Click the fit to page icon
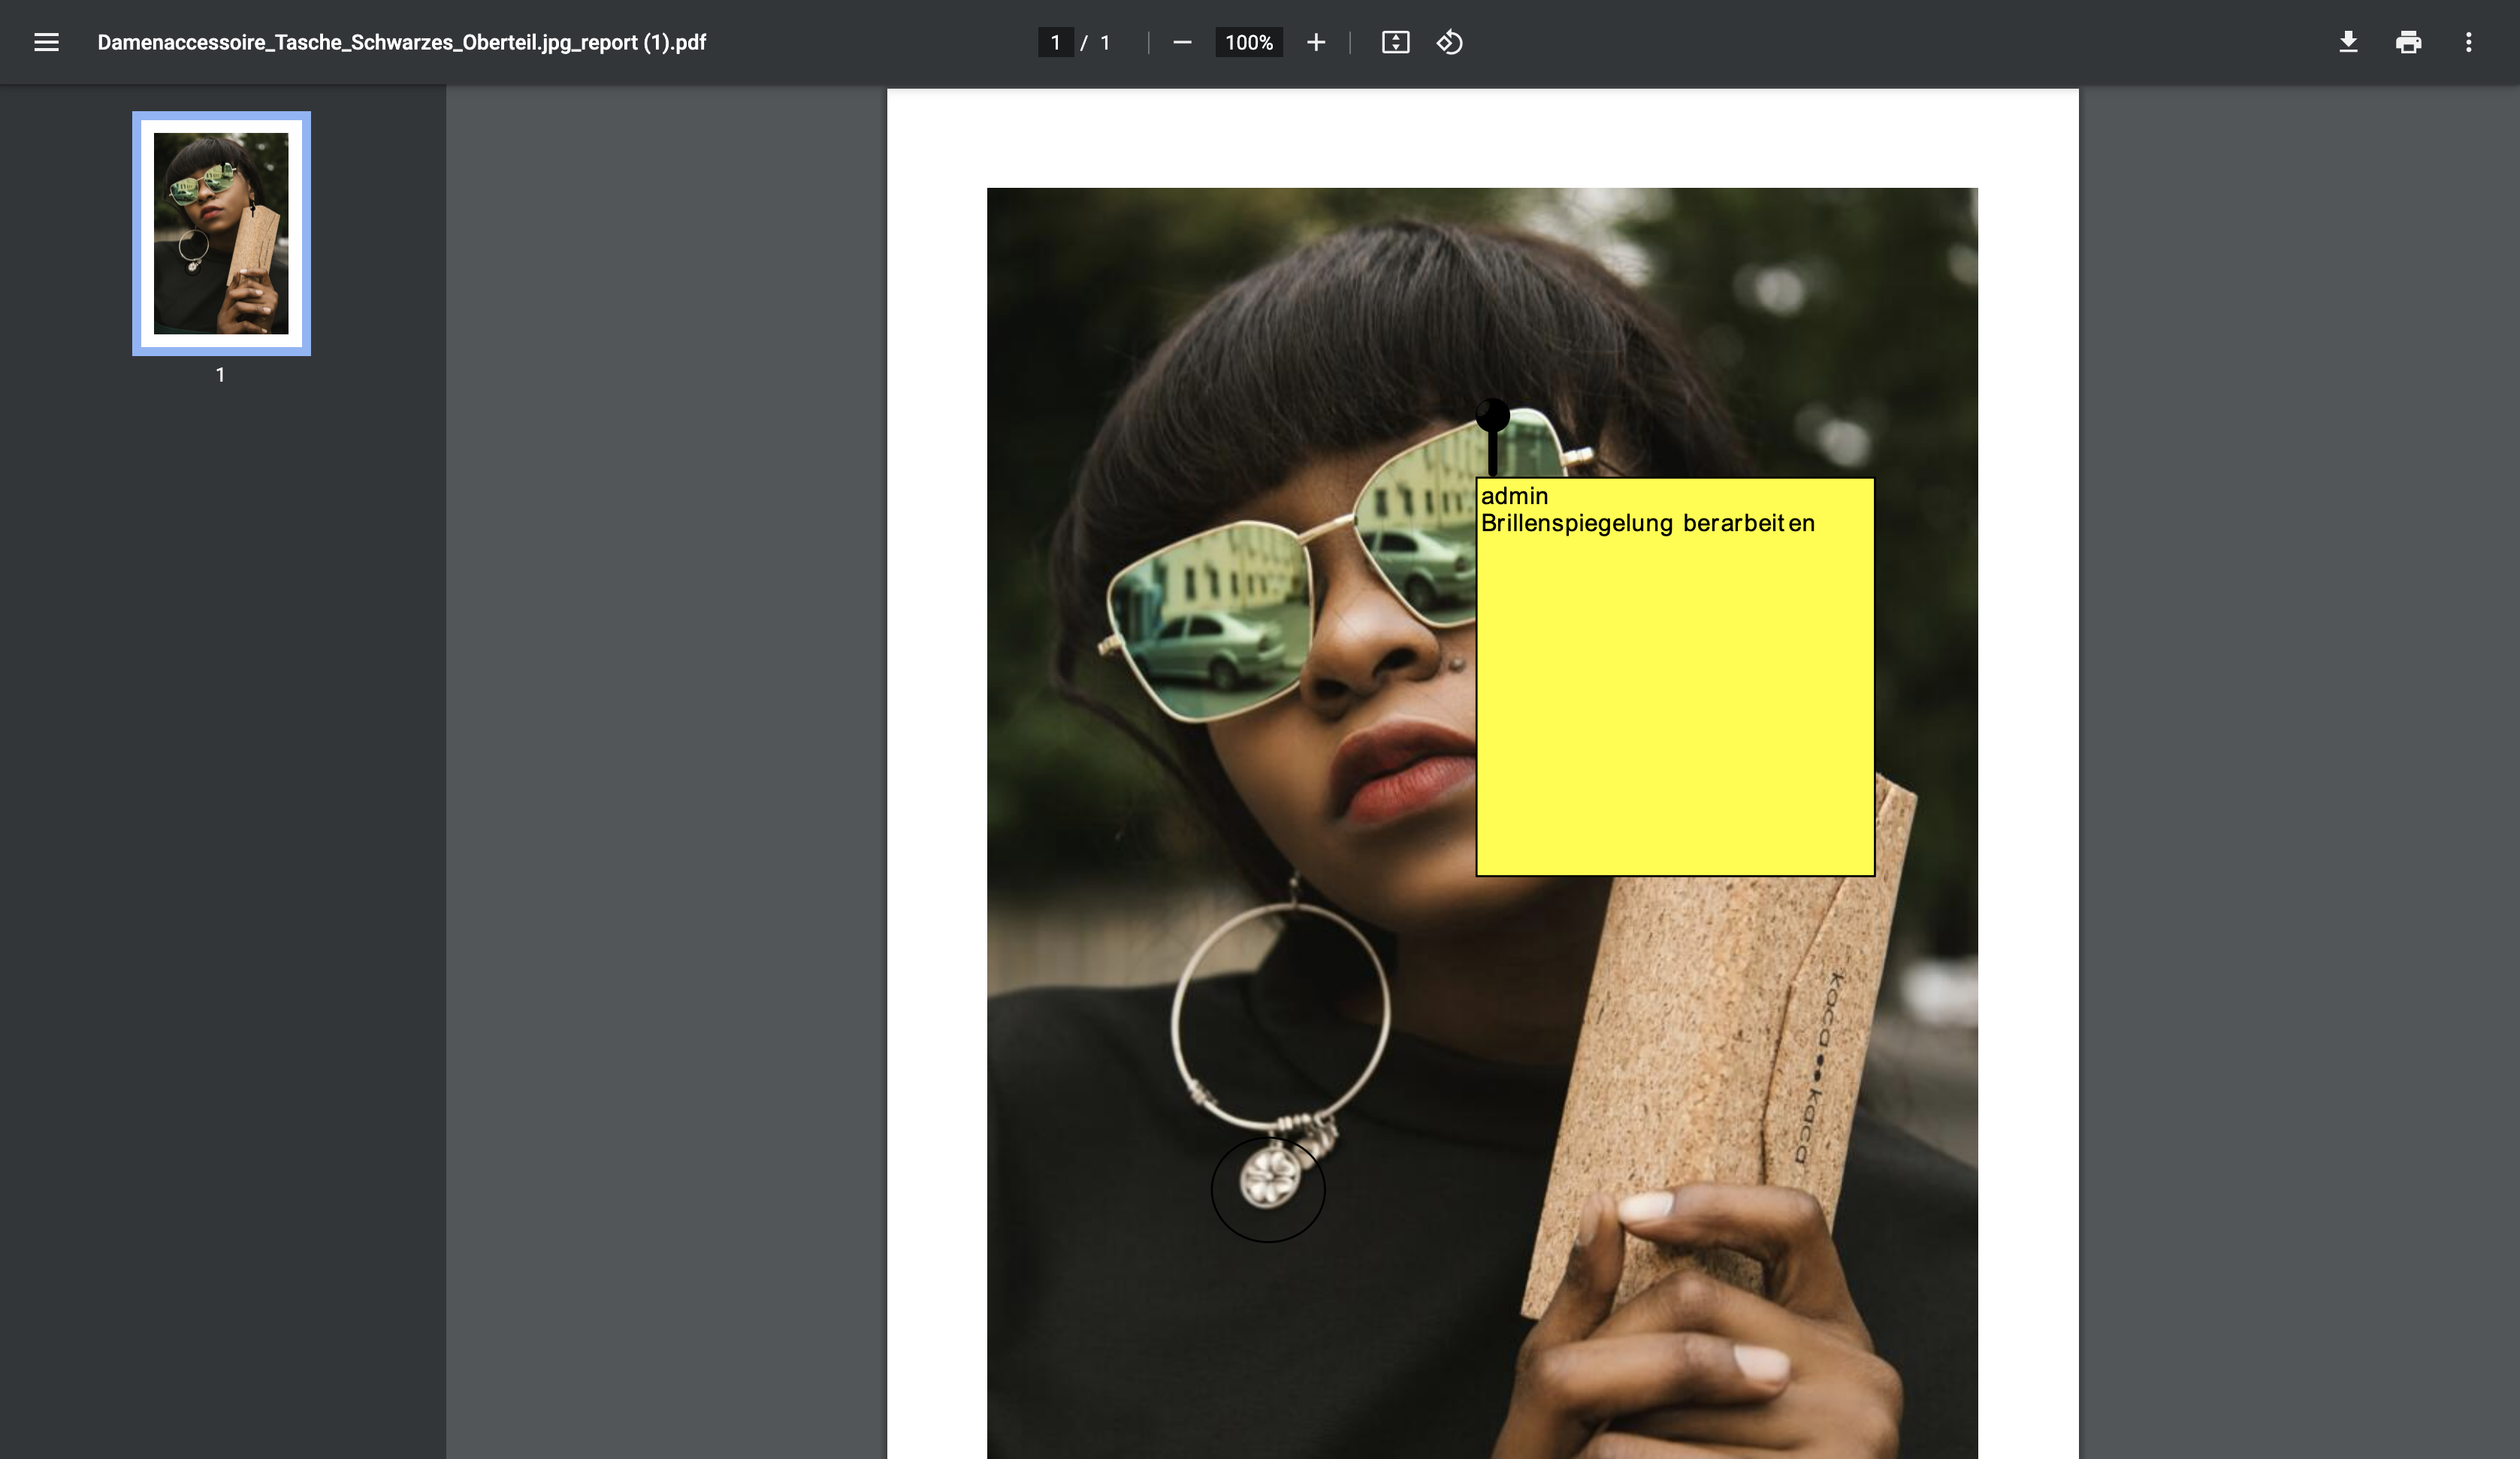The image size is (2520, 1459). [1395, 42]
